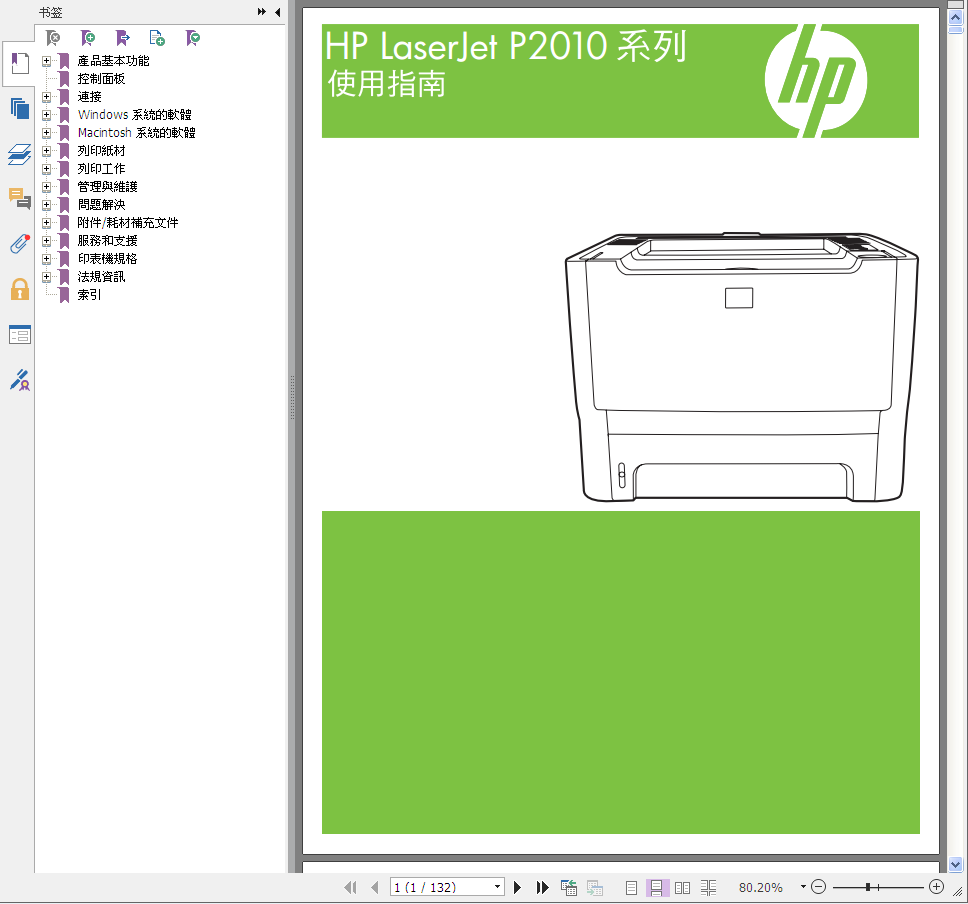Expand the 服務和支援 bookmark
This screenshot has height=904, width=968.
46,241
